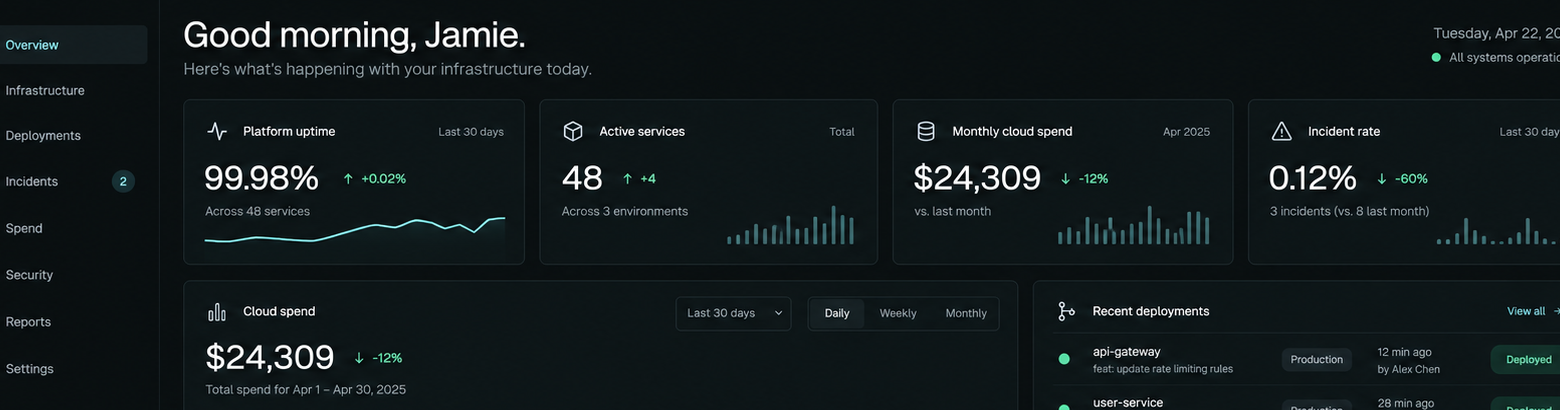Click the Active services bar chart
1560x410 pixels.
point(791,225)
